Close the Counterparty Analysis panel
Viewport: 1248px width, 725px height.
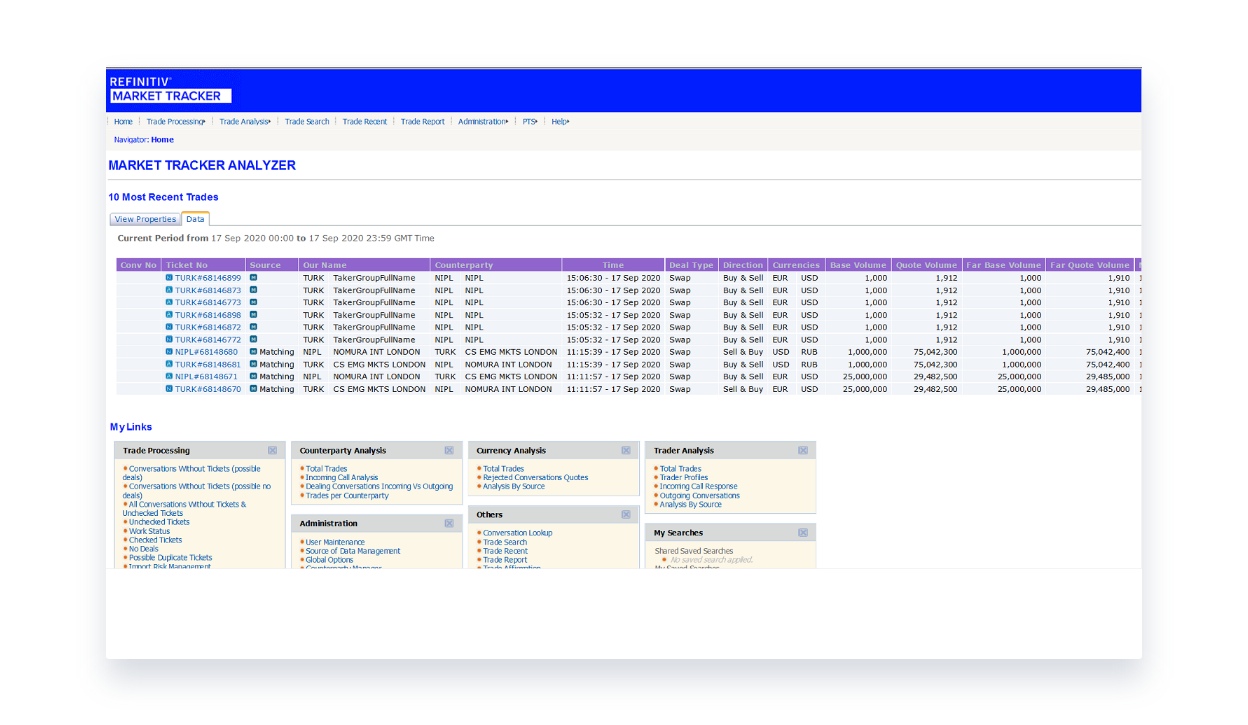coord(449,451)
